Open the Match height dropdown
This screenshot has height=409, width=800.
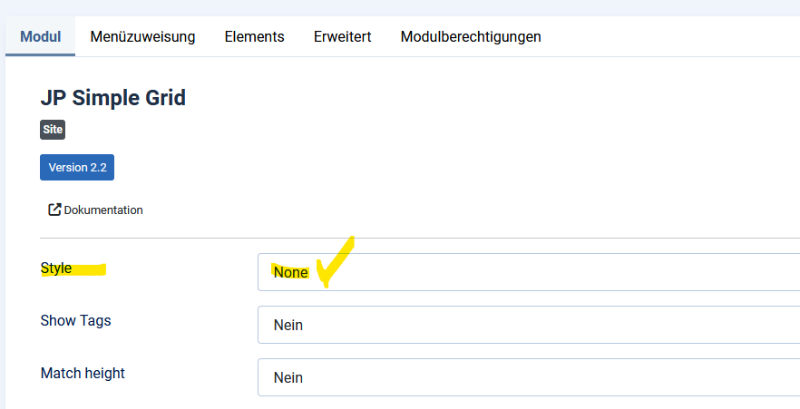tap(529, 377)
